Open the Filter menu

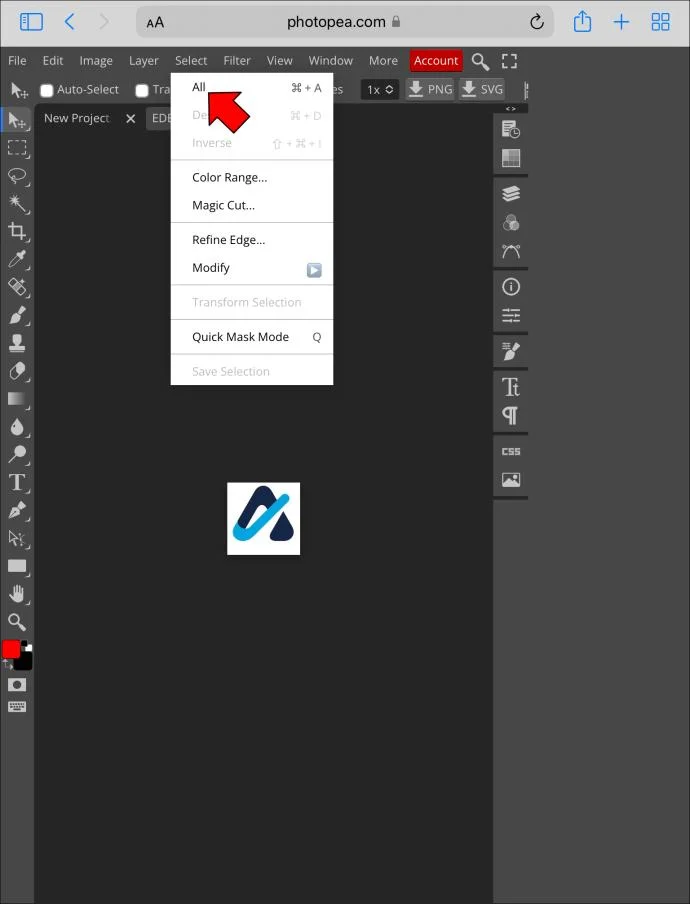(x=237, y=61)
